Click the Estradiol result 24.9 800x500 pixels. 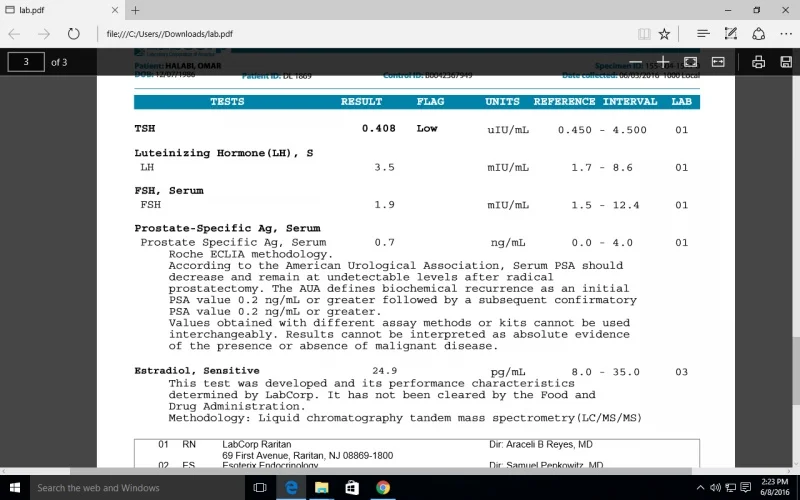point(384,371)
